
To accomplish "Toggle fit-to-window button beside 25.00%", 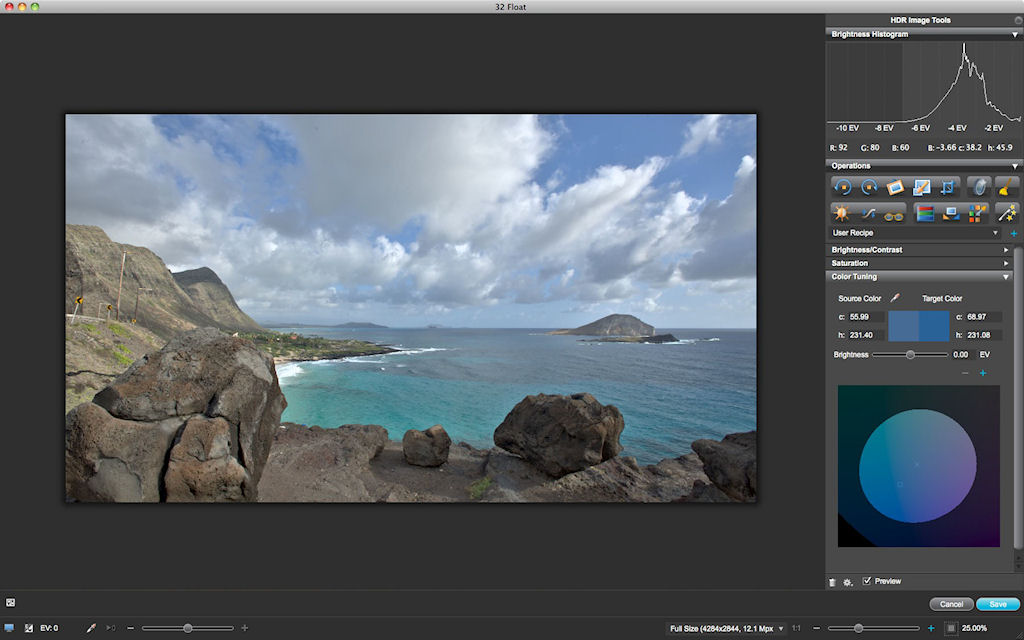I will point(950,628).
